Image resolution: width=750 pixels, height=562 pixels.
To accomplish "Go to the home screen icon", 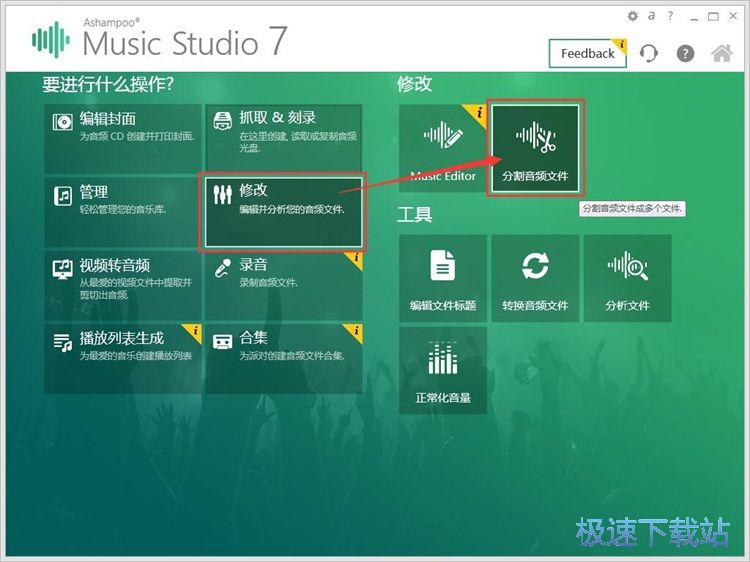I will click(x=722, y=53).
